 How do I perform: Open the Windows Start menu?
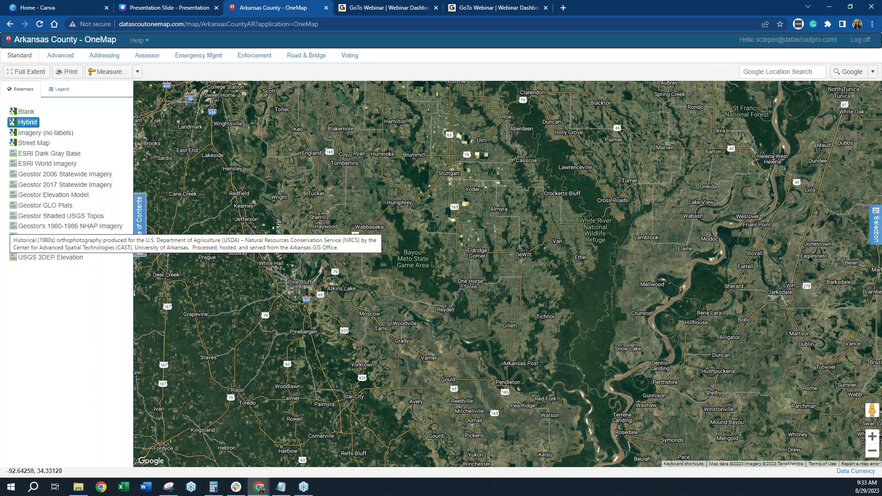(x=11, y=486)
